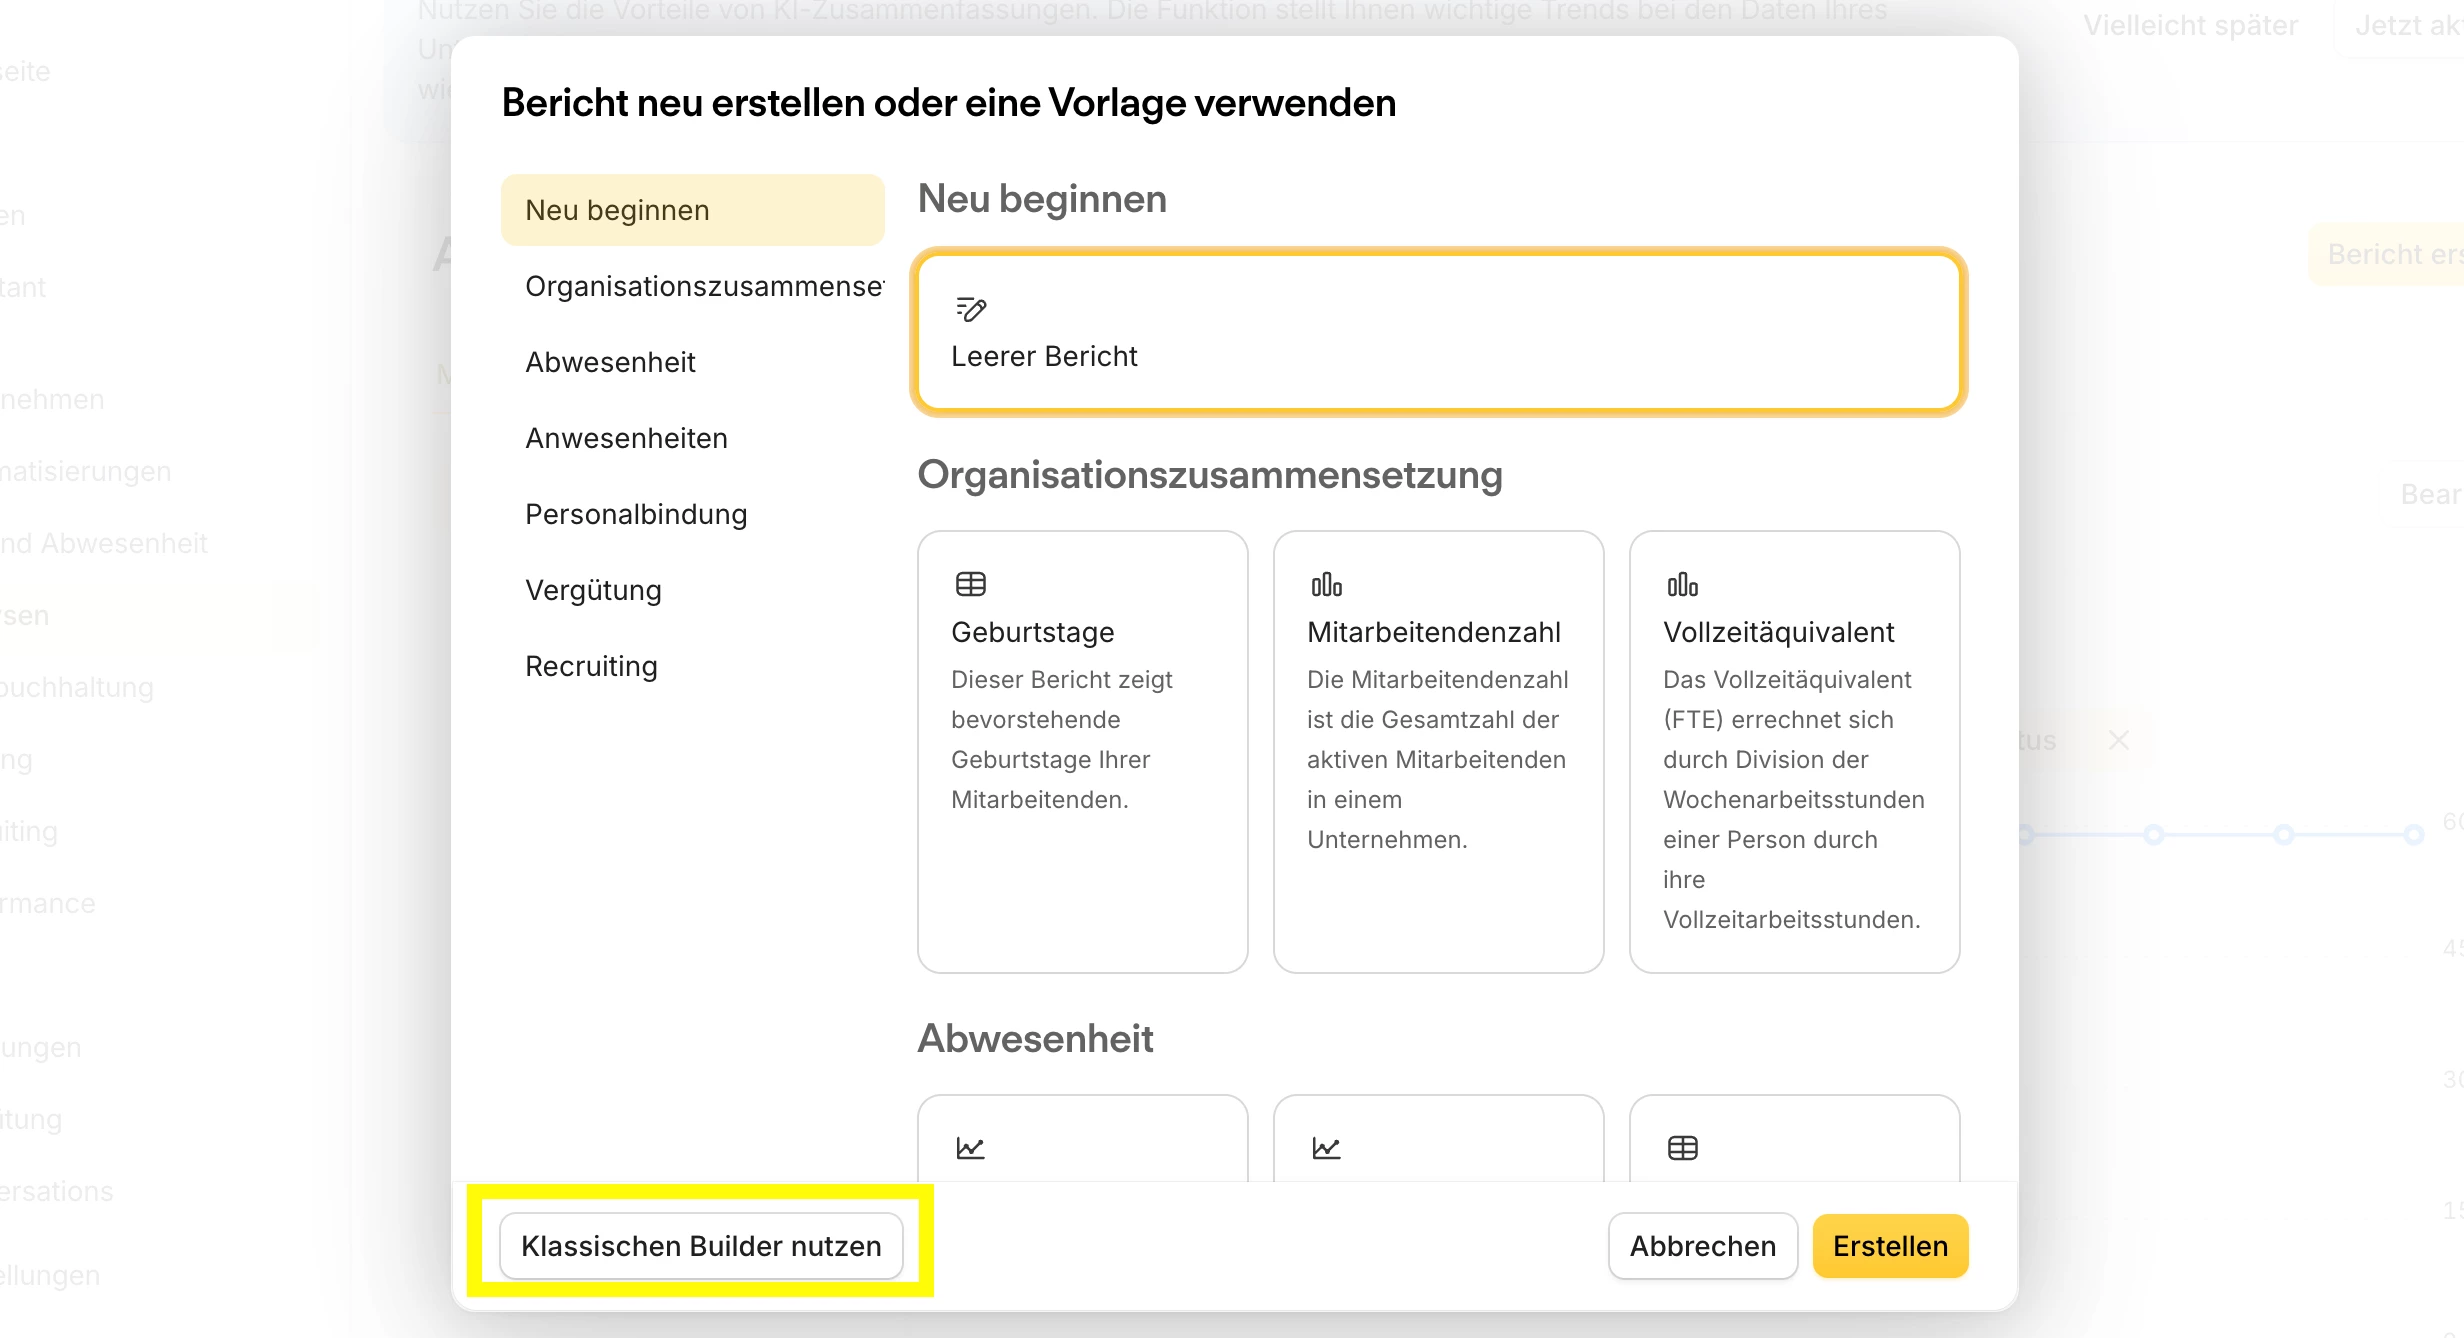Image resolution: width=2464 pixels, height=1338 pixels.
Task: Click bar chart icon on Mitarbeitendenzahl card
Action: 1326,584
